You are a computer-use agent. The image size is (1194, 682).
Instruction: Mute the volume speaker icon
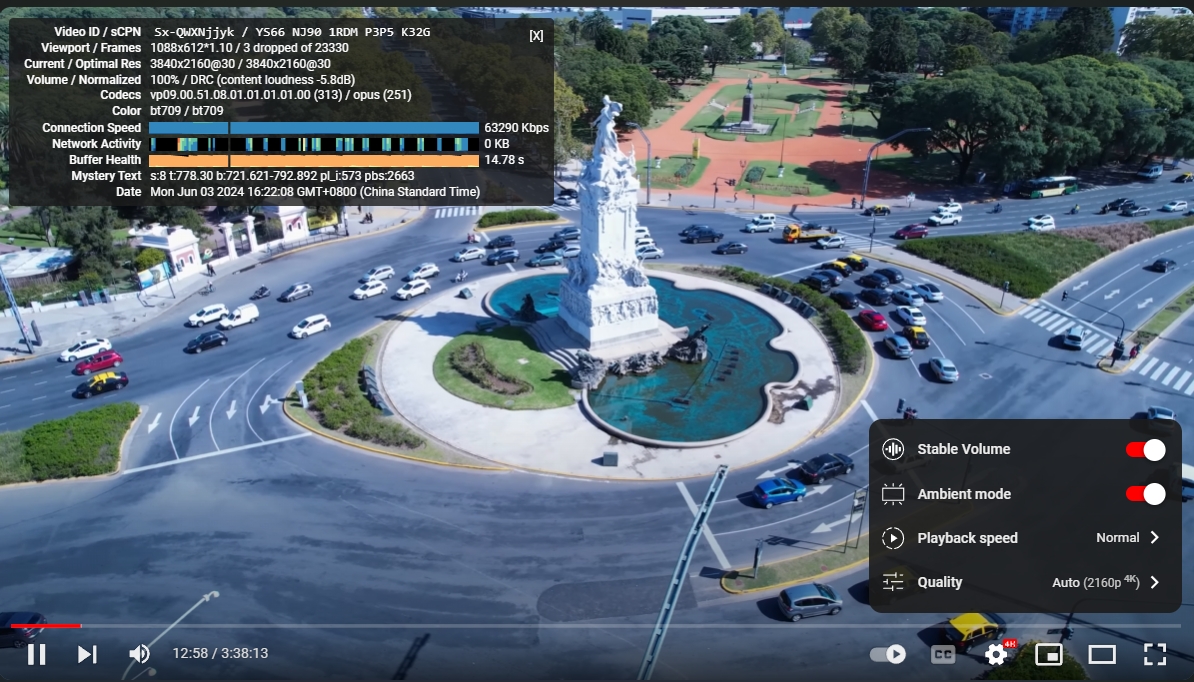click(139, 654)
